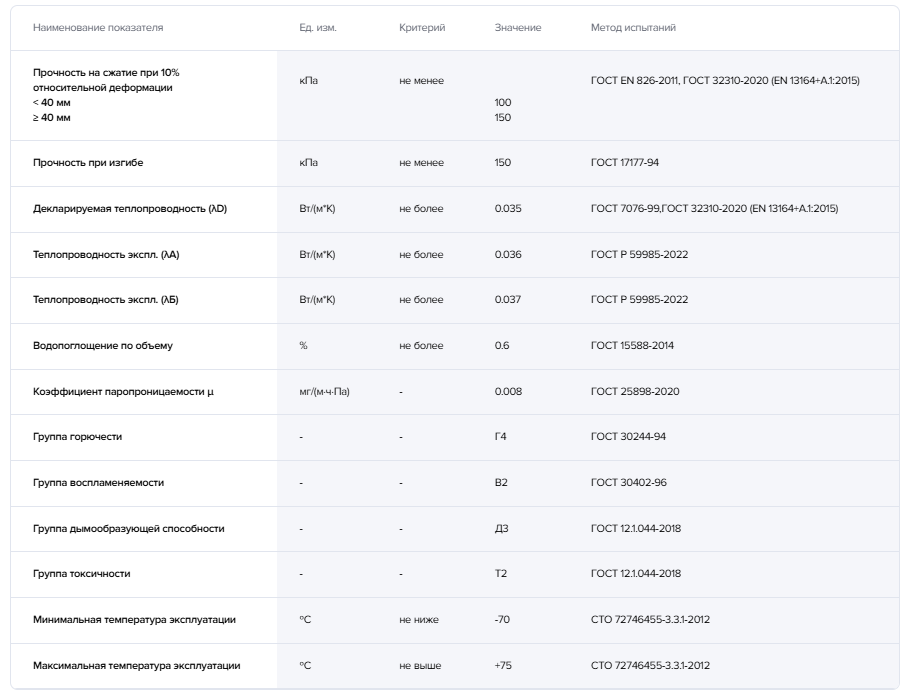Click the 'Группа токсичности' row label

click(81, 574)
